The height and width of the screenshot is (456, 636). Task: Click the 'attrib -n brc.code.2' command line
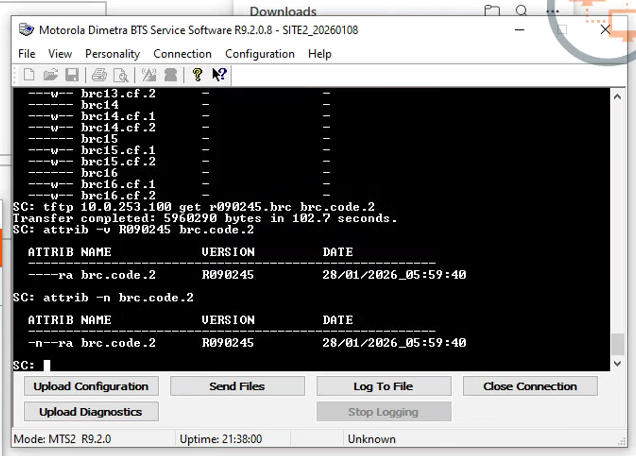[103, 298]
